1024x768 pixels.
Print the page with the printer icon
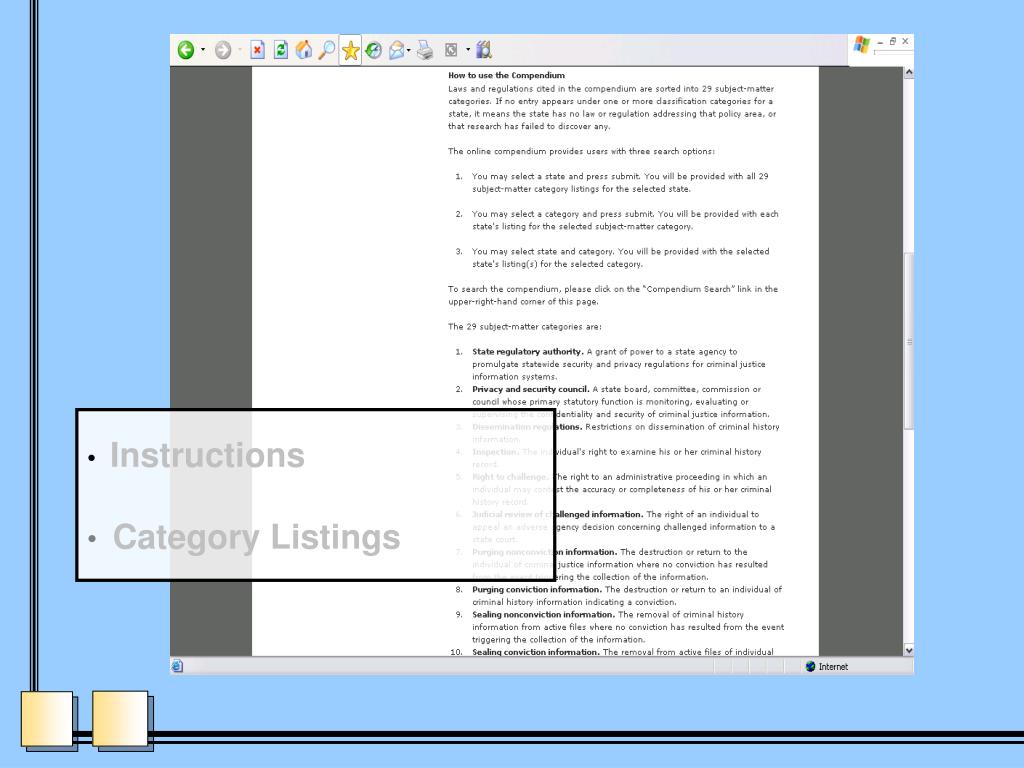point(425,50)
